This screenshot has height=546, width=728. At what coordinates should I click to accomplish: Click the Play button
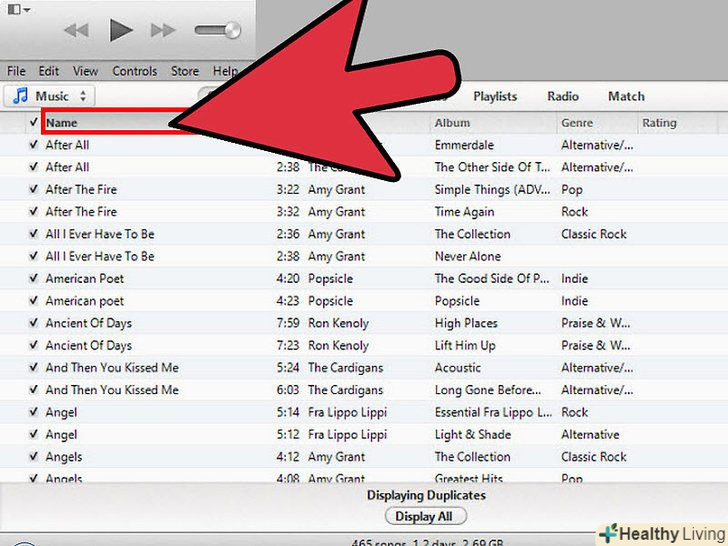click(x=121, y=31)
